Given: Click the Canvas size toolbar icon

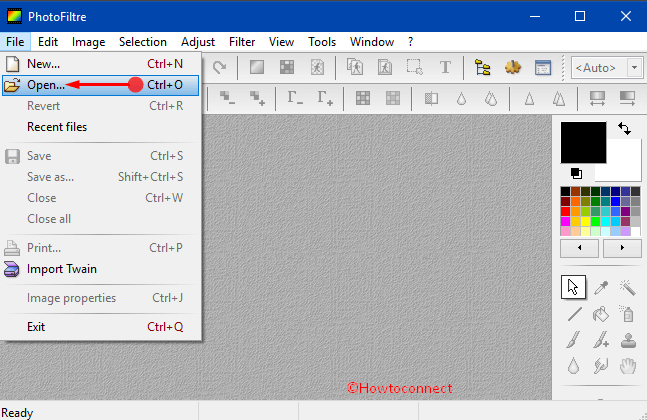Looking at the screenshot, I should (x=385, y=67).
